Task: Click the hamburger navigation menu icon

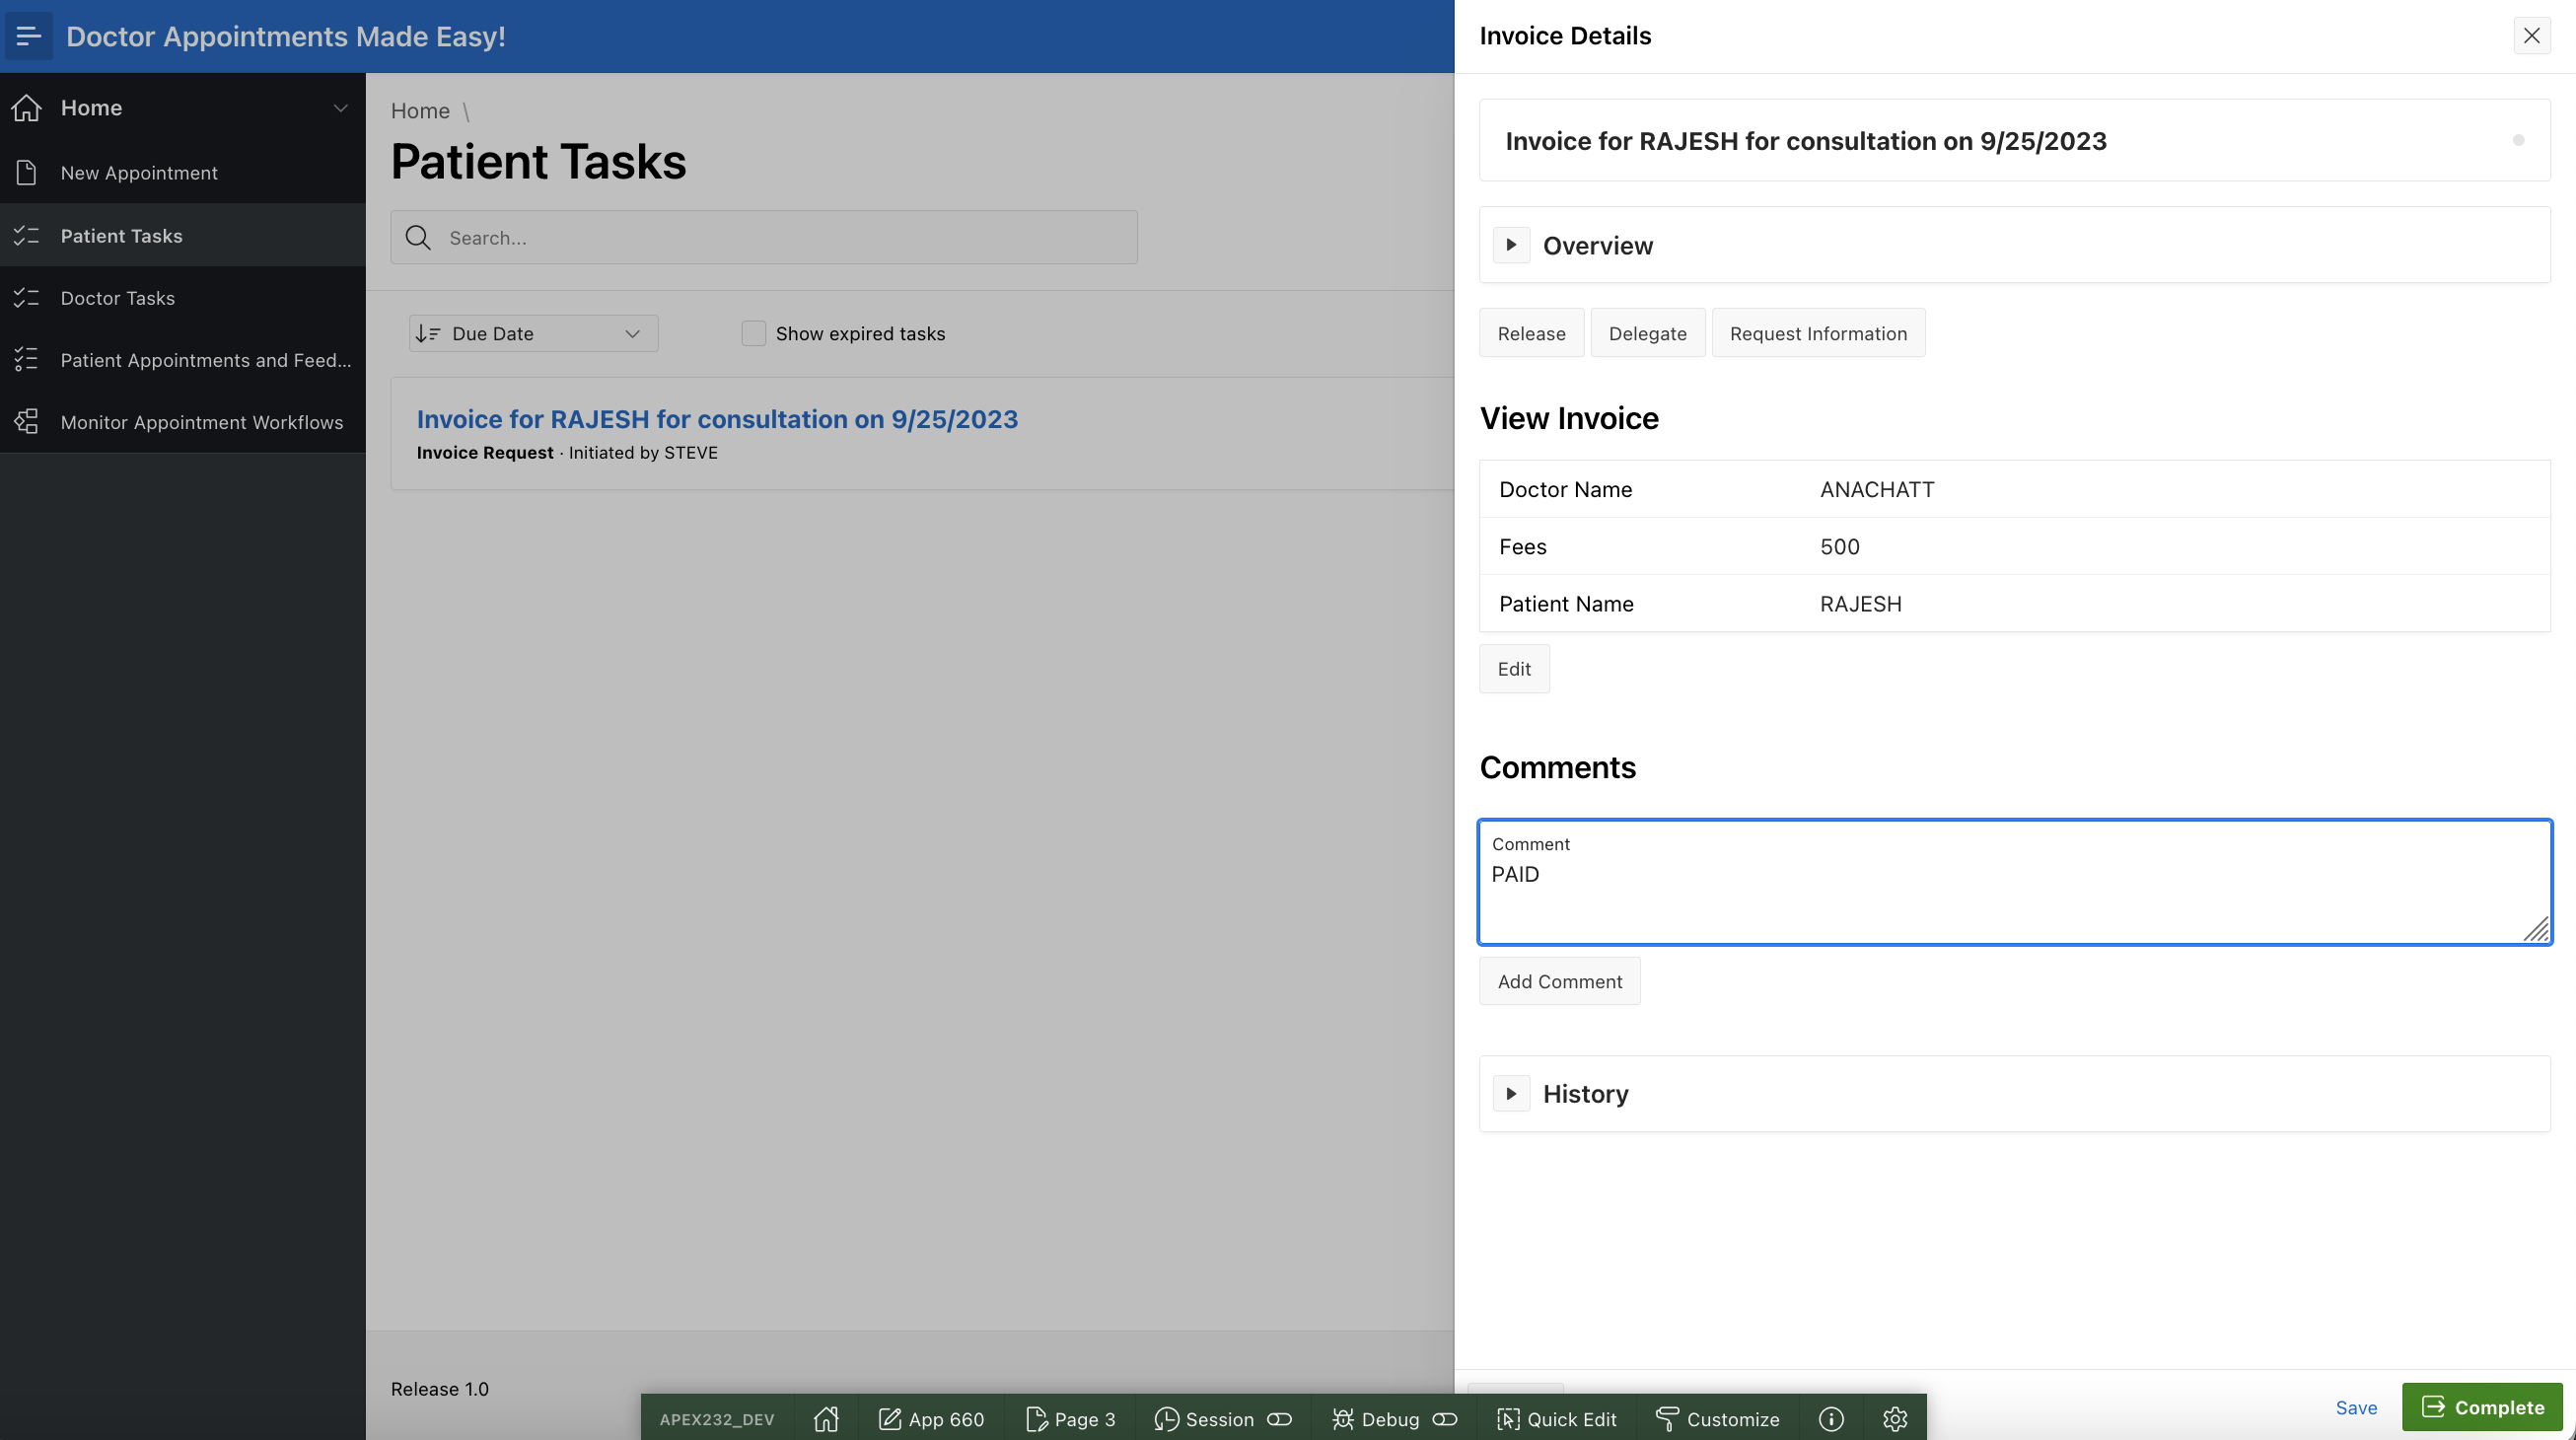Action: pyautogui.click(x=28, y=36)
